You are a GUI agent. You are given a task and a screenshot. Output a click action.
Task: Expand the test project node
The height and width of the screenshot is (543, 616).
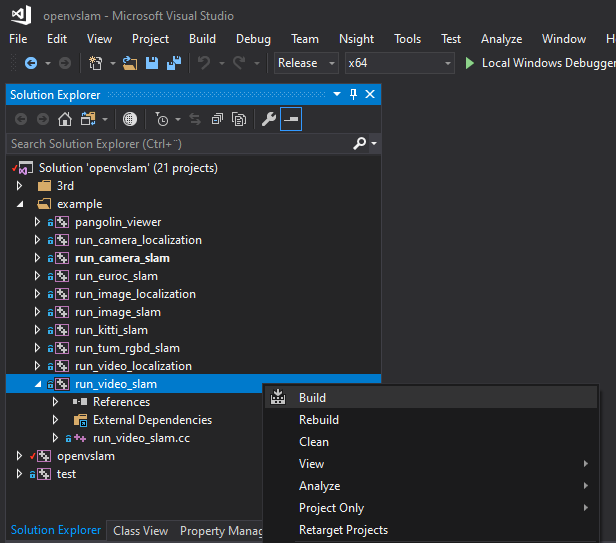pyautogui.click(x=19, y=474)
